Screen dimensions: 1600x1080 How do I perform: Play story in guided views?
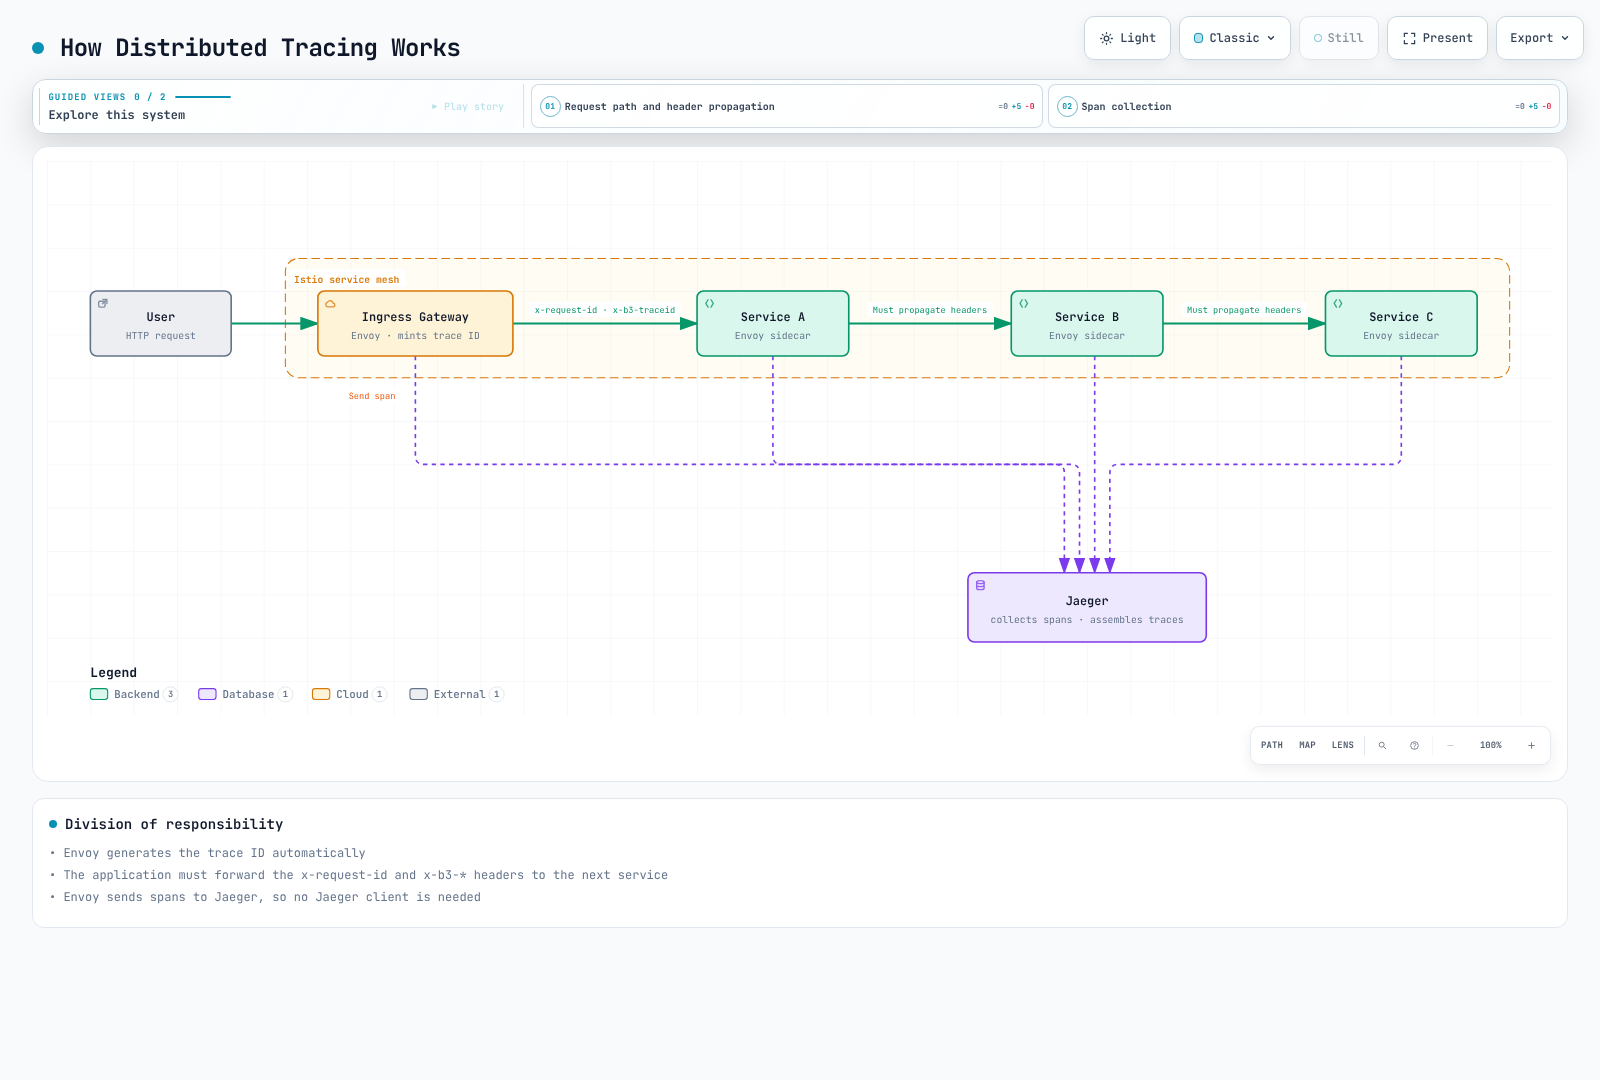468,106
